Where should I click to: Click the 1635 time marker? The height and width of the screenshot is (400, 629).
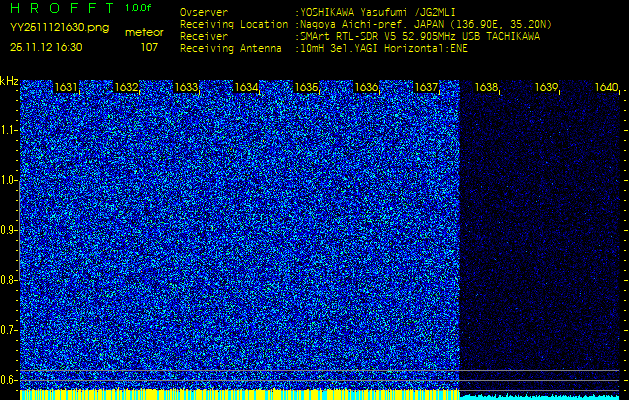click(x=306, y=87)
